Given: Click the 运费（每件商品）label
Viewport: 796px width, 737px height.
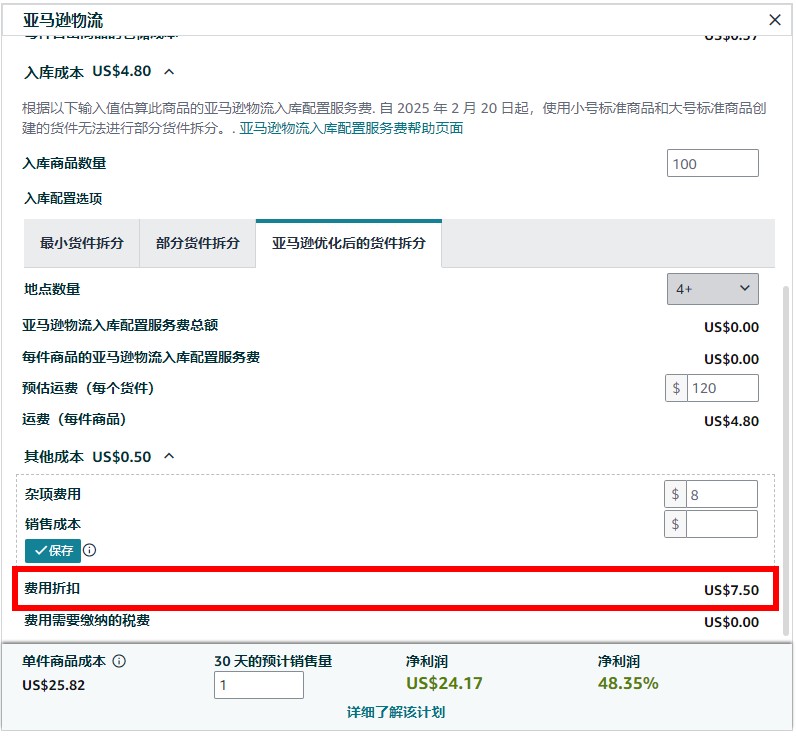Looking at the screenshot, I should pyautogui.click(x=75, y=419).
